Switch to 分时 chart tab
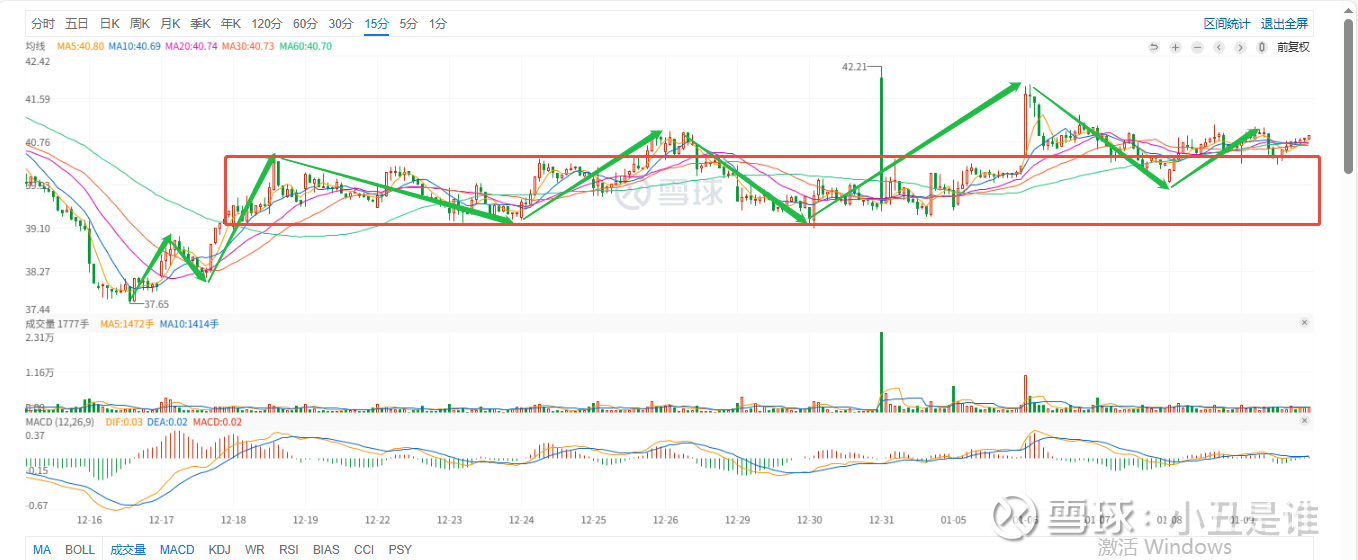 (43, 23)
